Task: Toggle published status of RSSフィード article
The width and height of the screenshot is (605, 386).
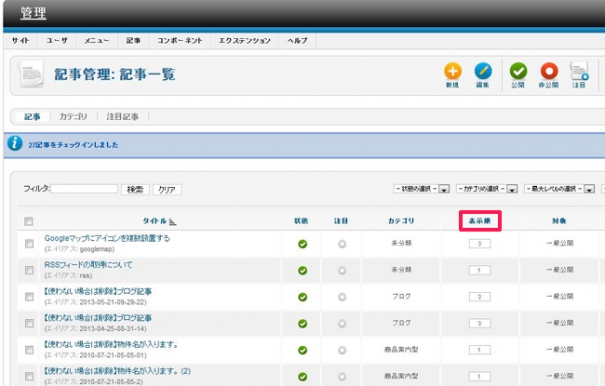Action: 302,271
